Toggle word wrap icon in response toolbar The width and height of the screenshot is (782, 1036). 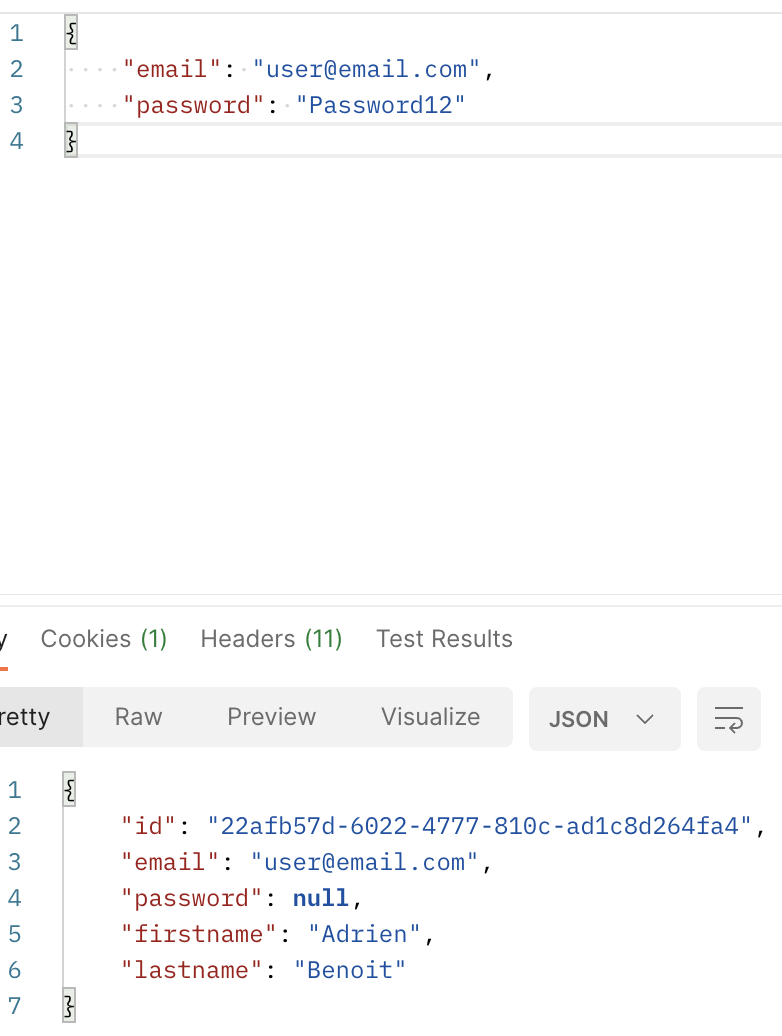click(729, 719)
